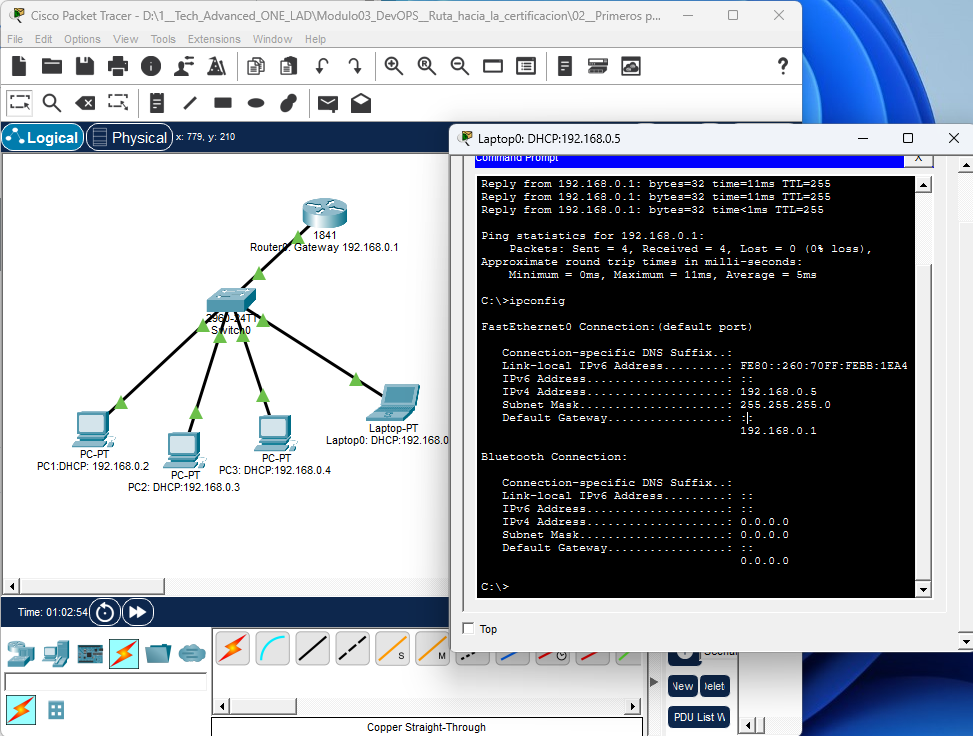The image size is (973, 736).
Task: Pick the automatic connection type
Action: tap(233, 648)
